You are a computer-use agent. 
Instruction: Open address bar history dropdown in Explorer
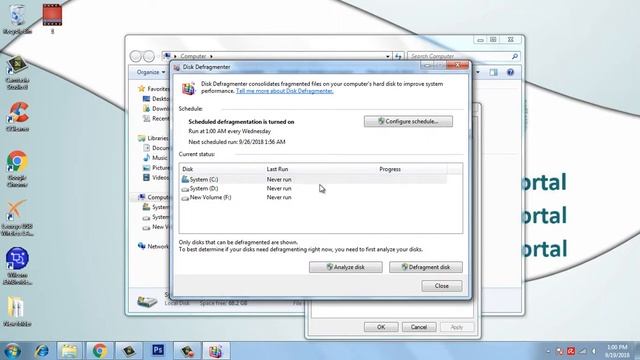[387, 56]
